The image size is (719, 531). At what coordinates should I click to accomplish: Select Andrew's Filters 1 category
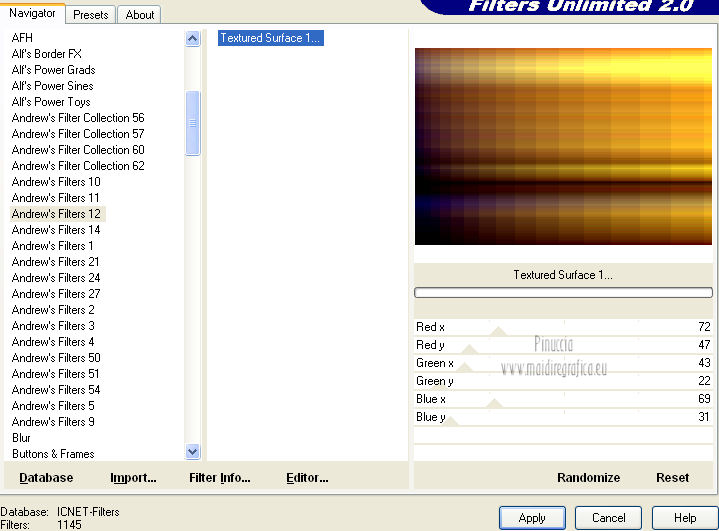(x=52, y=246)
